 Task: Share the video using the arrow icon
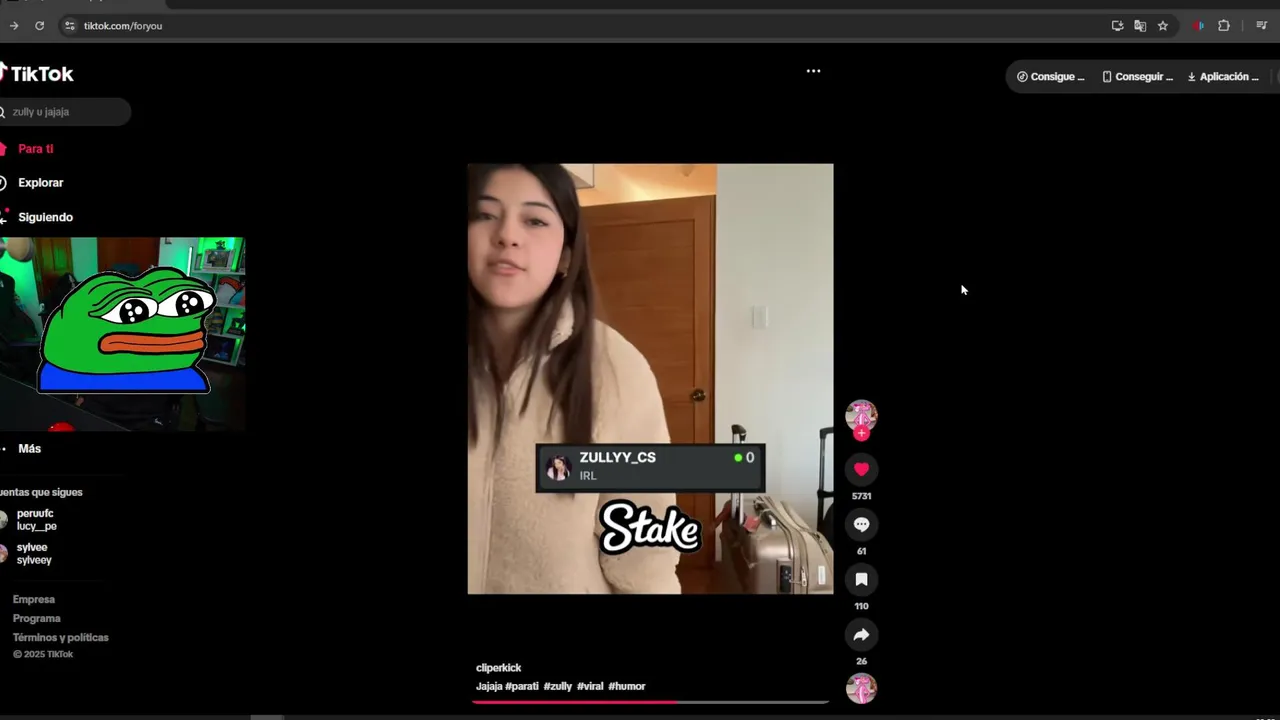coord(861,634)
